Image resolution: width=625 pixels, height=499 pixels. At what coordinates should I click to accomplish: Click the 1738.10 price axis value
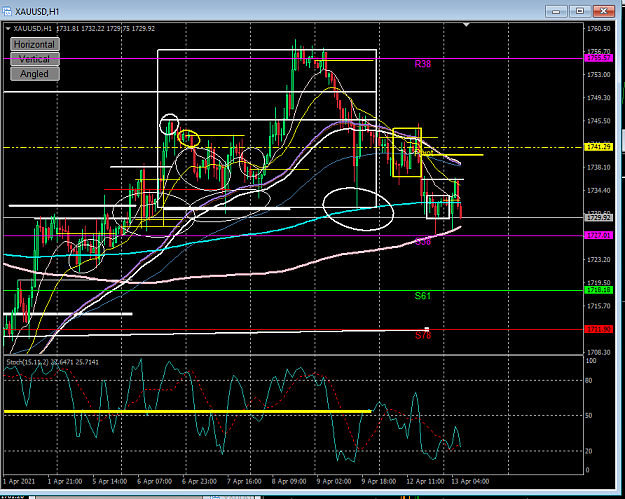[598, 167]
